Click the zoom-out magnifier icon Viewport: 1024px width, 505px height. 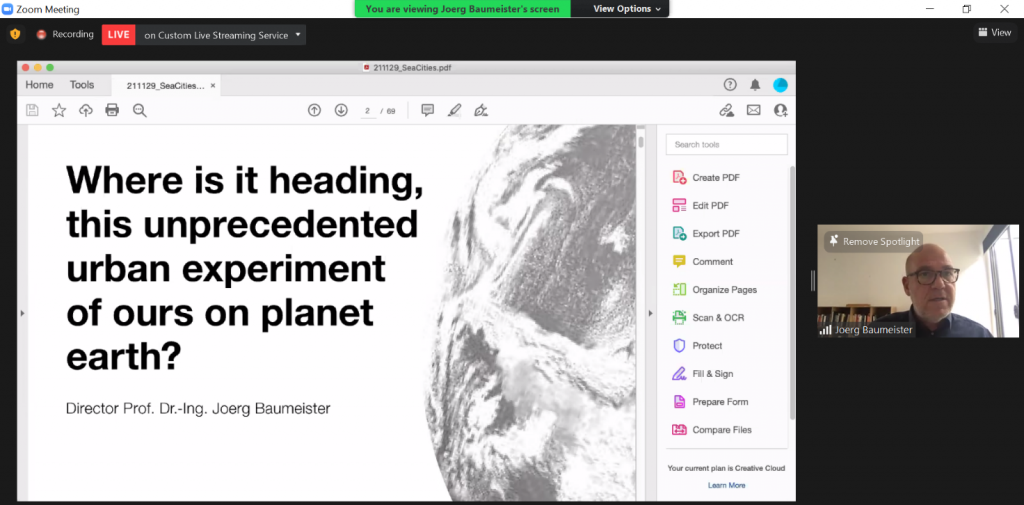pos(140,110)
